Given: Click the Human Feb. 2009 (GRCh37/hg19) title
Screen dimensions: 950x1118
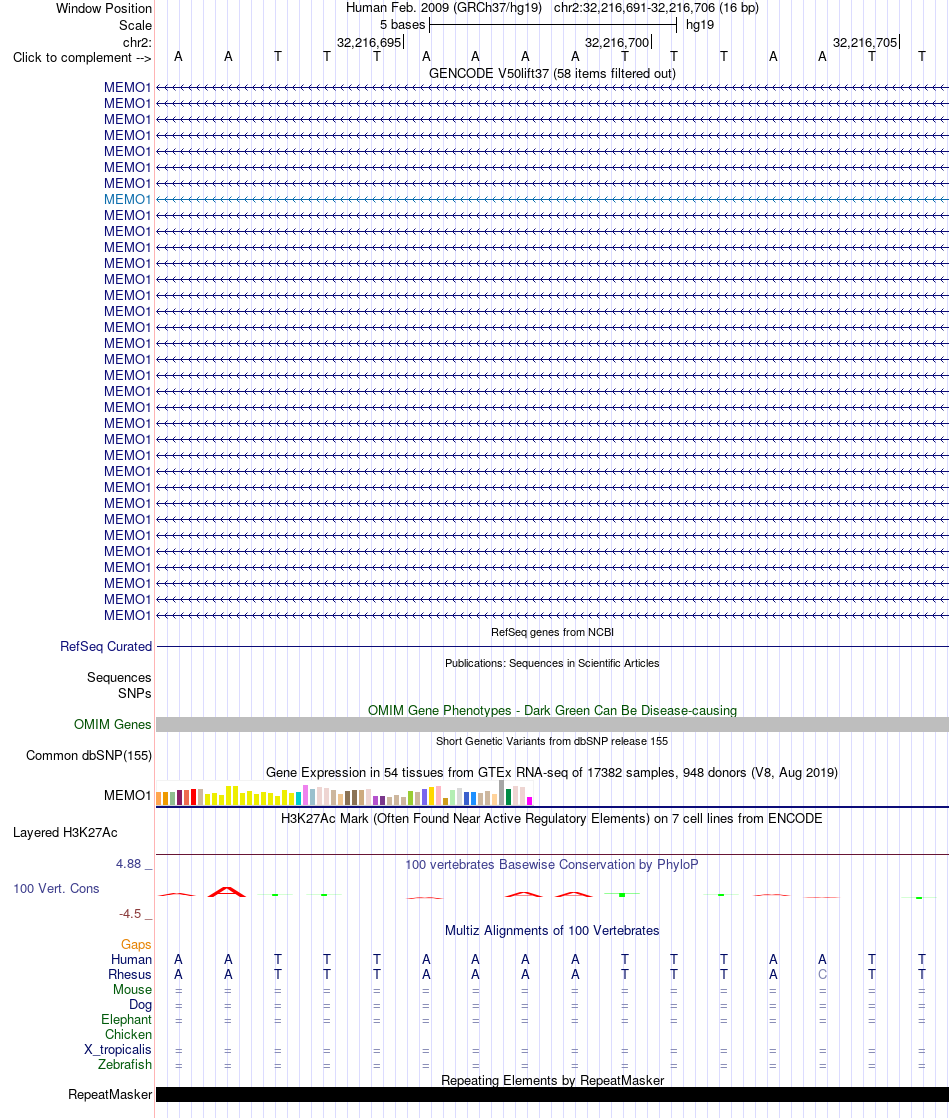Looking at the screenshot, I should click(444, 8).
